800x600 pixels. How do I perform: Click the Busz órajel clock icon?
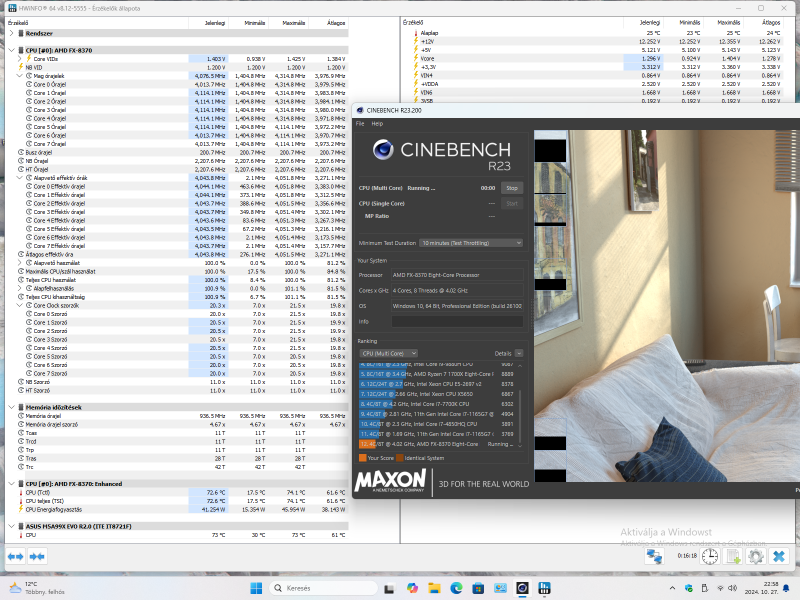pyautogui.click(x=21, y=152)
